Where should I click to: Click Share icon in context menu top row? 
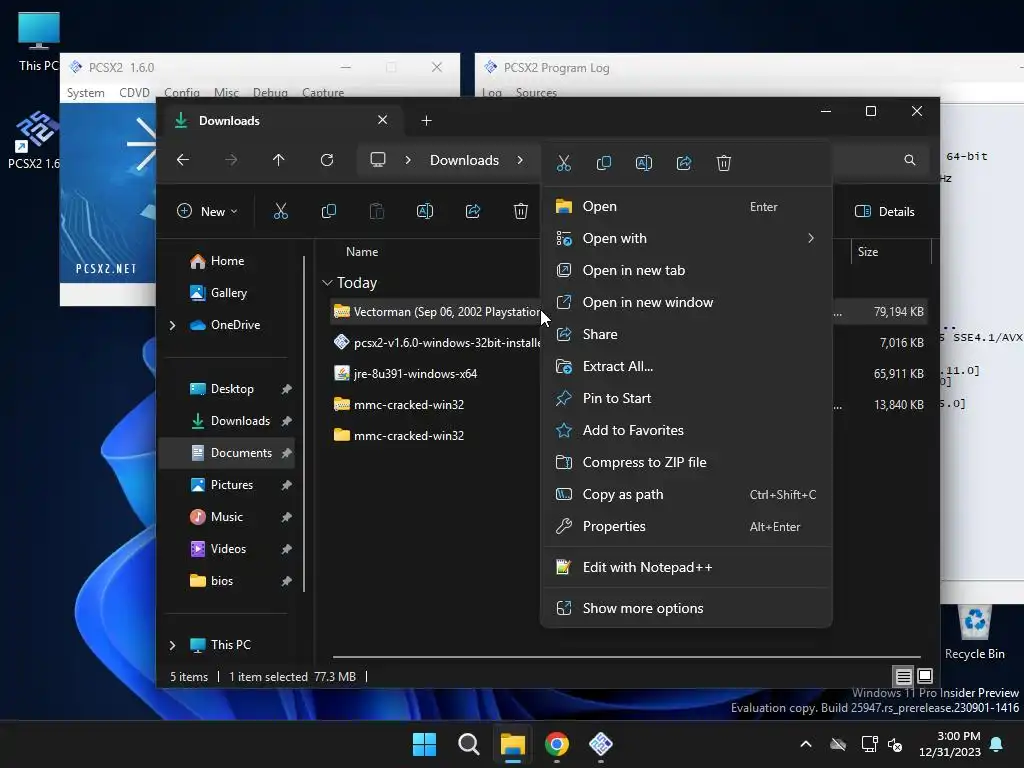coord(684,163)
